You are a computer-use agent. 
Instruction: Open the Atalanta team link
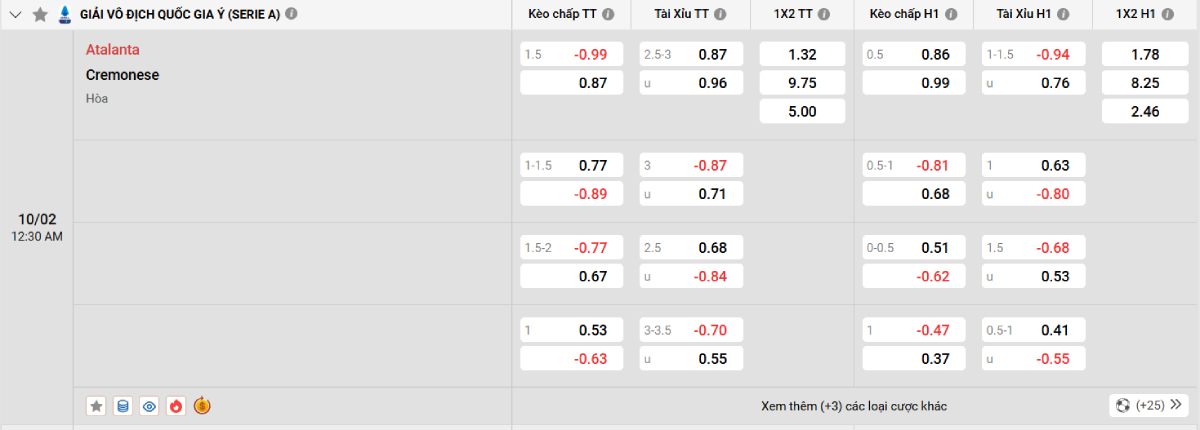point(112,50)
